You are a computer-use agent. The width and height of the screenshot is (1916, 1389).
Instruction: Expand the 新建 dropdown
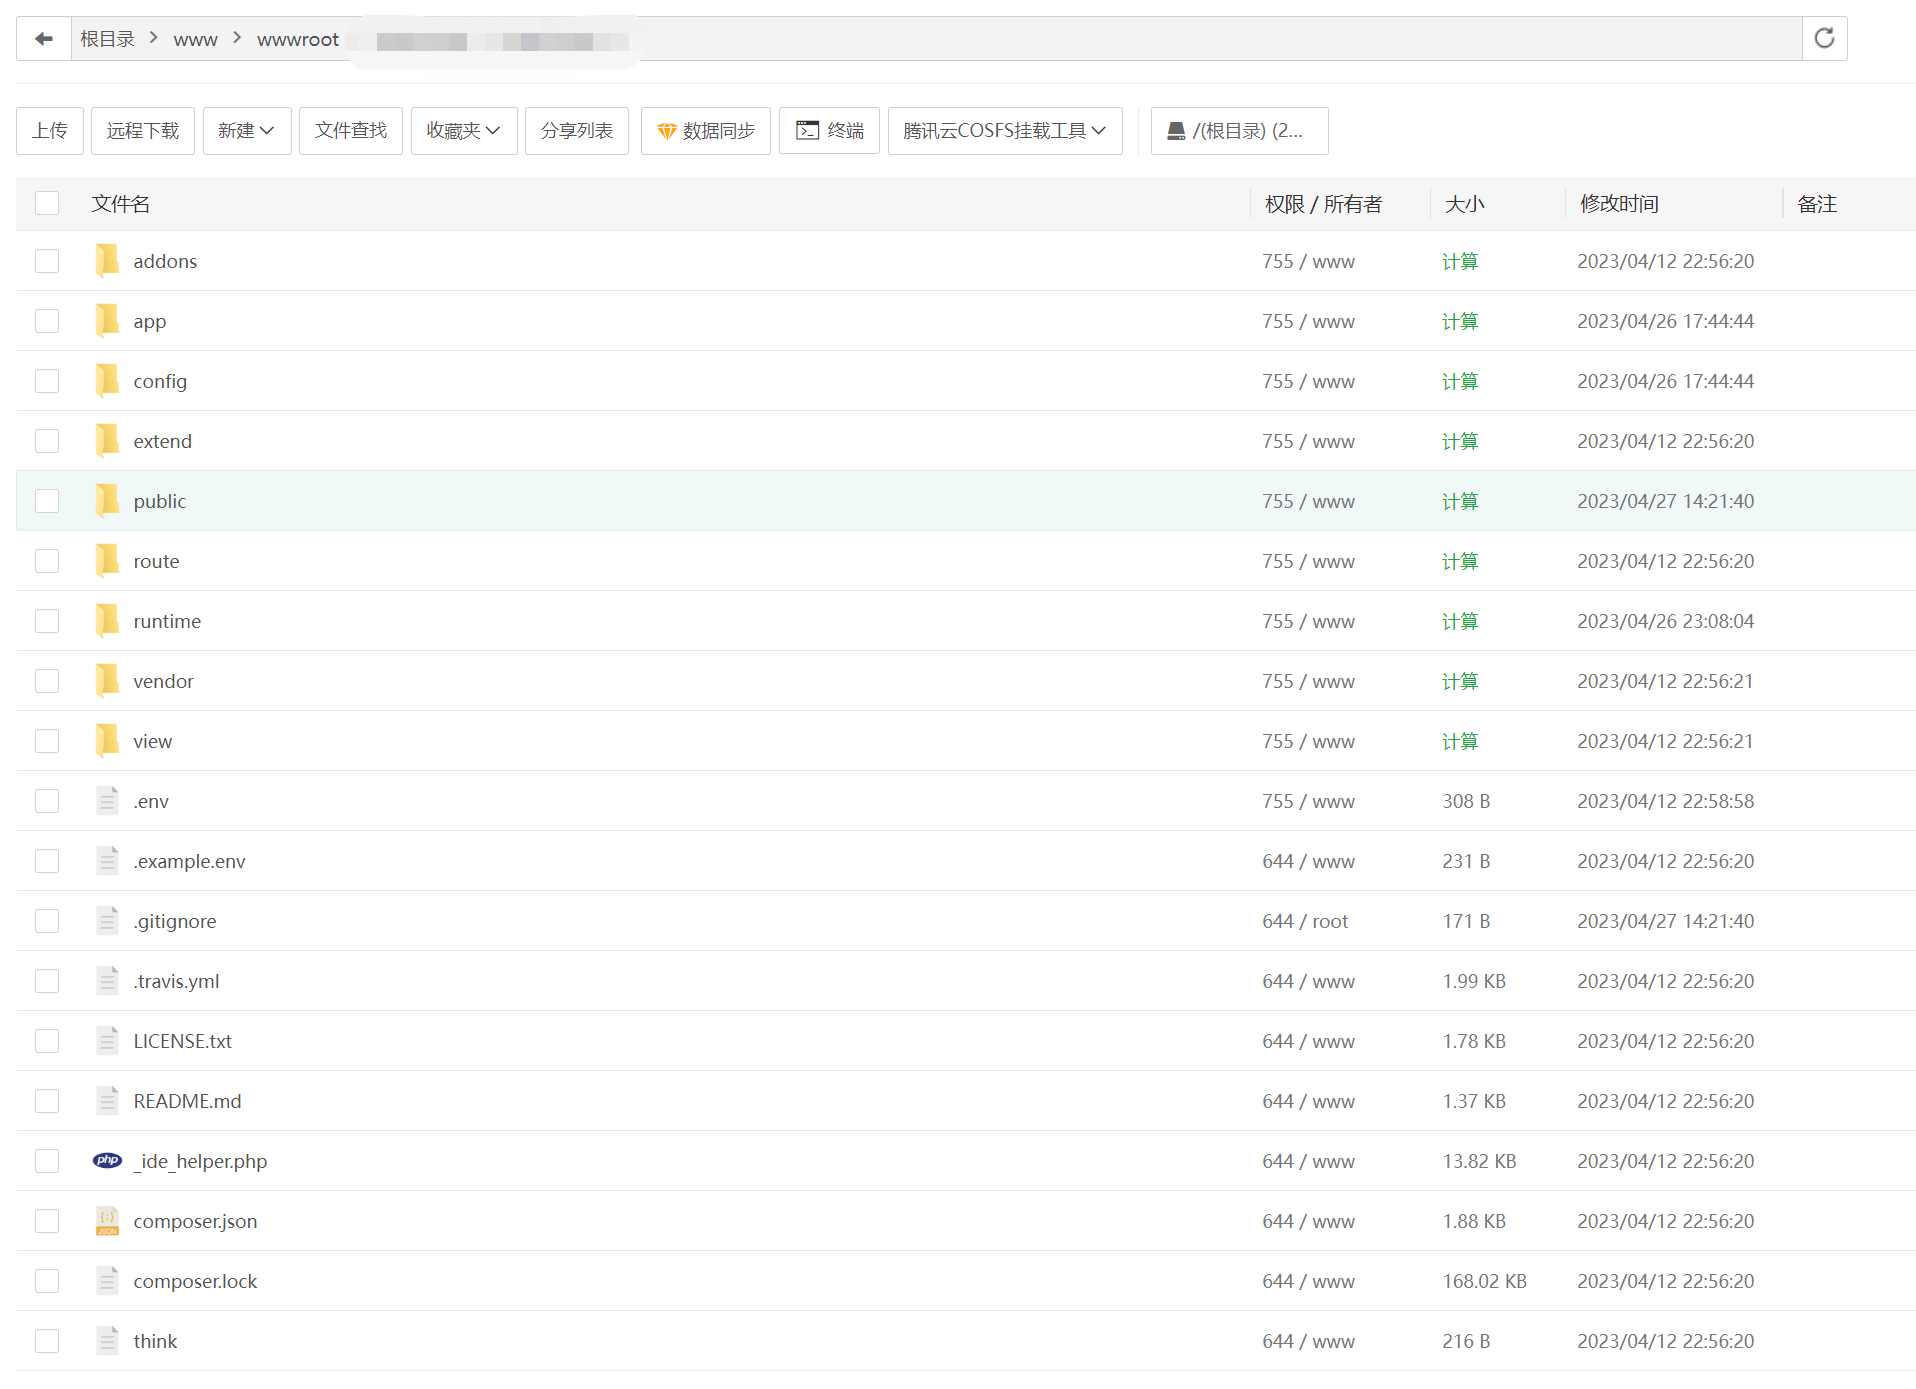pyautogui.click(x=246, y=131)
